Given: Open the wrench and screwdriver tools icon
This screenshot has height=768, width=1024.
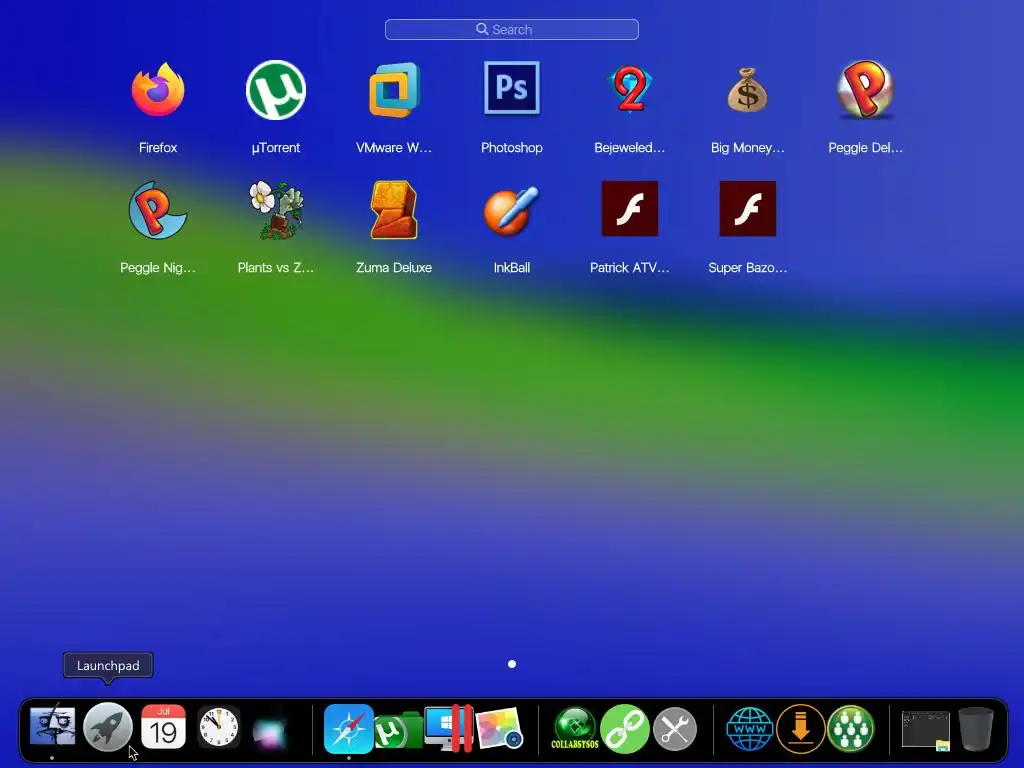Looking at the screenshot, I should [675, 729].
